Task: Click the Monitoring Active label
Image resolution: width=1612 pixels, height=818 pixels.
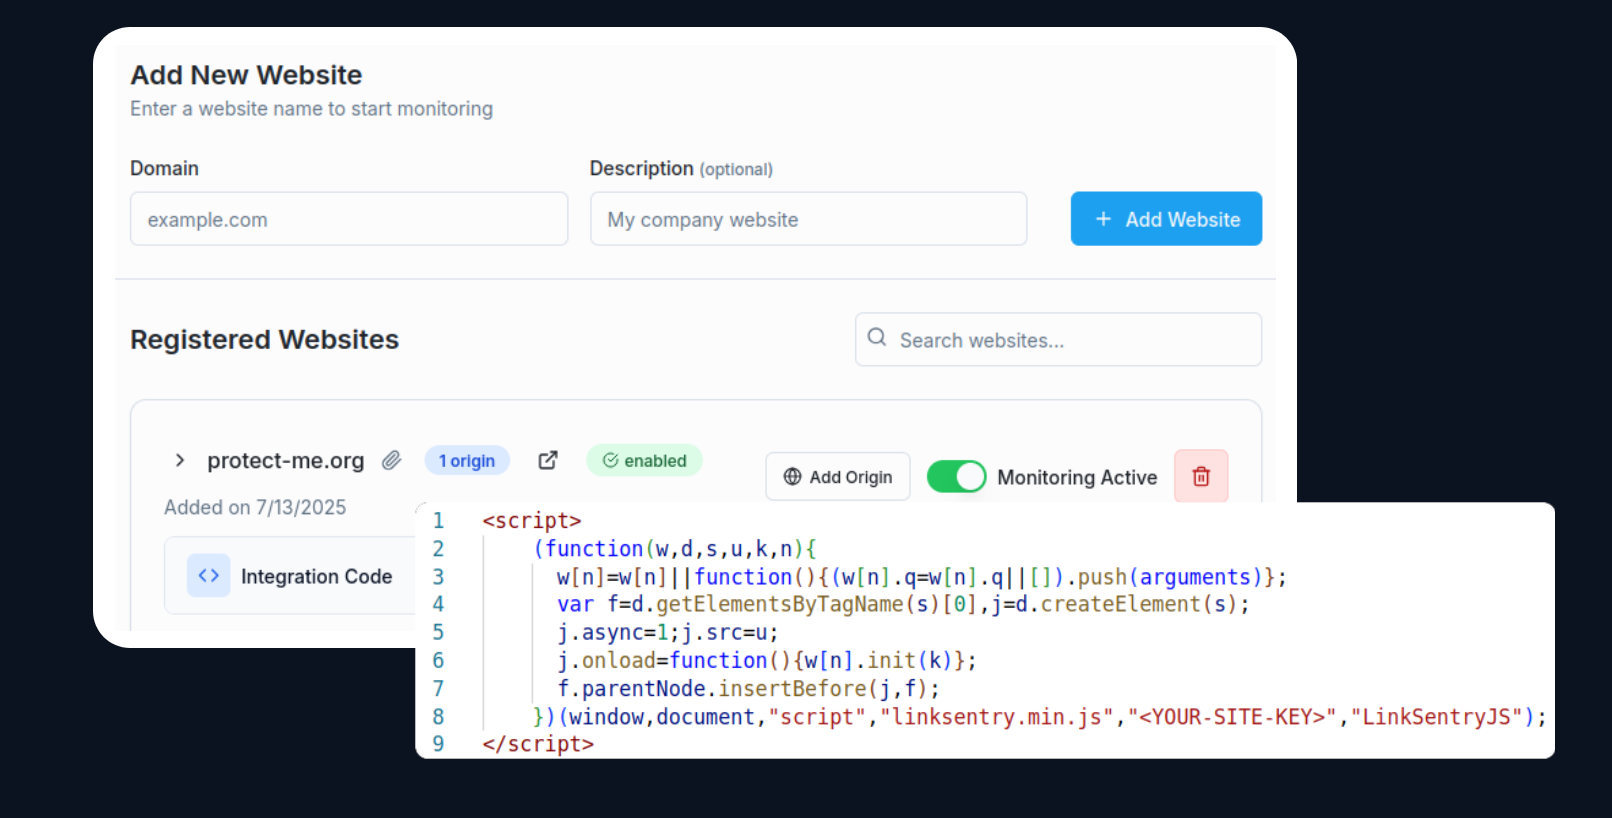Action: tap(1077, 478)
